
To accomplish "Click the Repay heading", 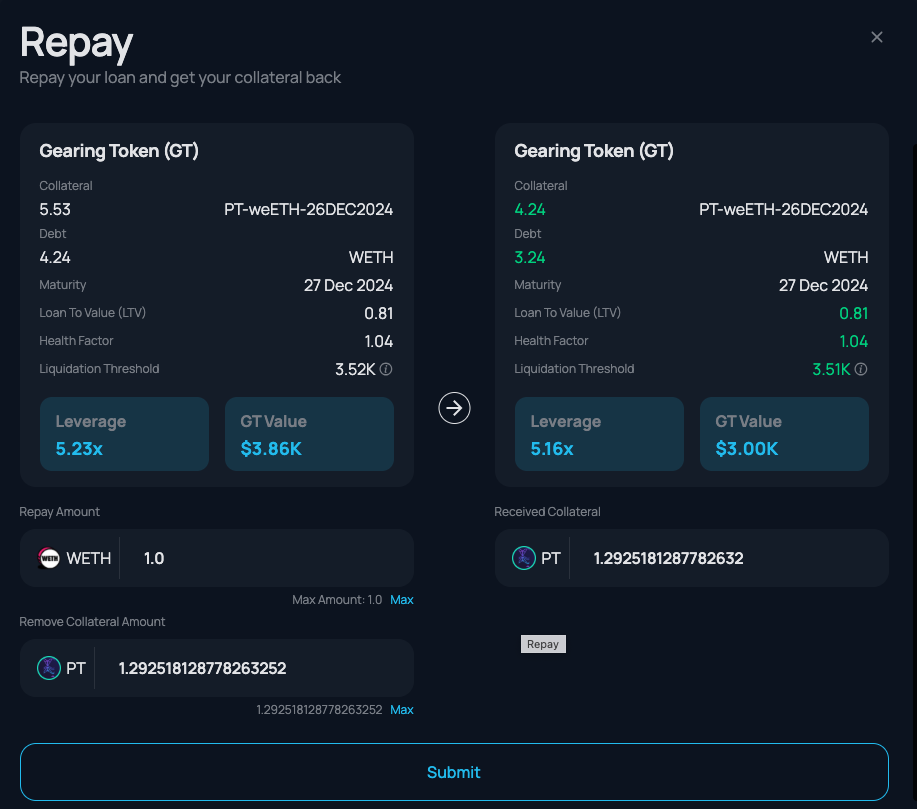I will [77, 43].
